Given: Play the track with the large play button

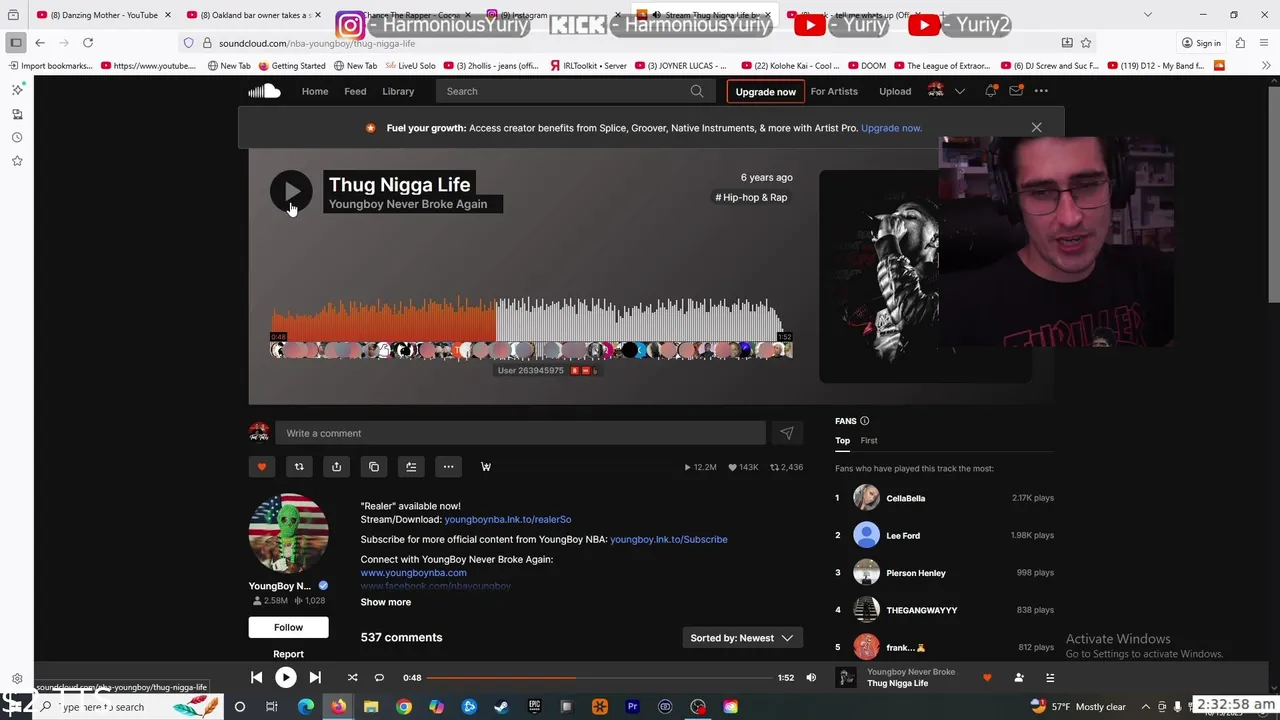Looking at the screenshot, I should [290, 192].
